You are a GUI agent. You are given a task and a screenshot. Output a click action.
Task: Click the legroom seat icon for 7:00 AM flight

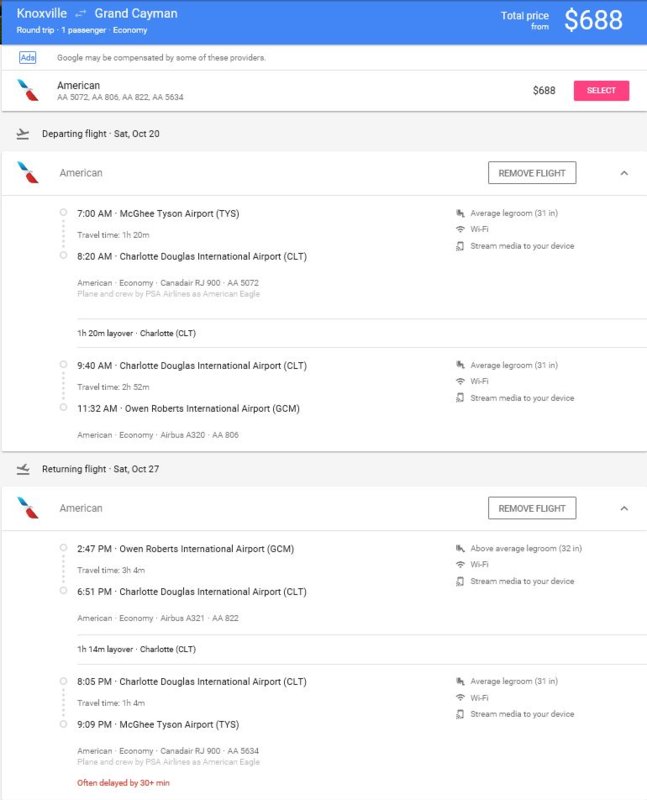(x=460, y=213)
